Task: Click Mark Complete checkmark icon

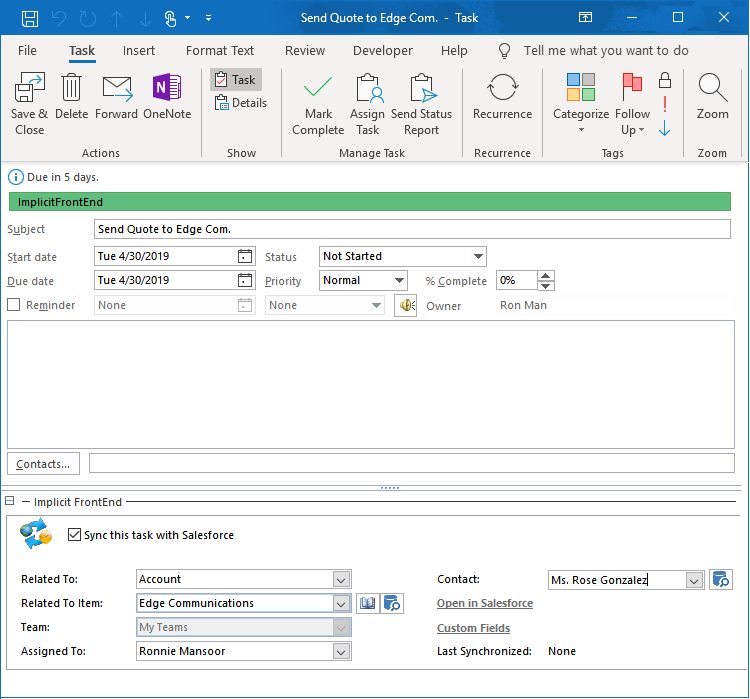Action: [318, 90]
